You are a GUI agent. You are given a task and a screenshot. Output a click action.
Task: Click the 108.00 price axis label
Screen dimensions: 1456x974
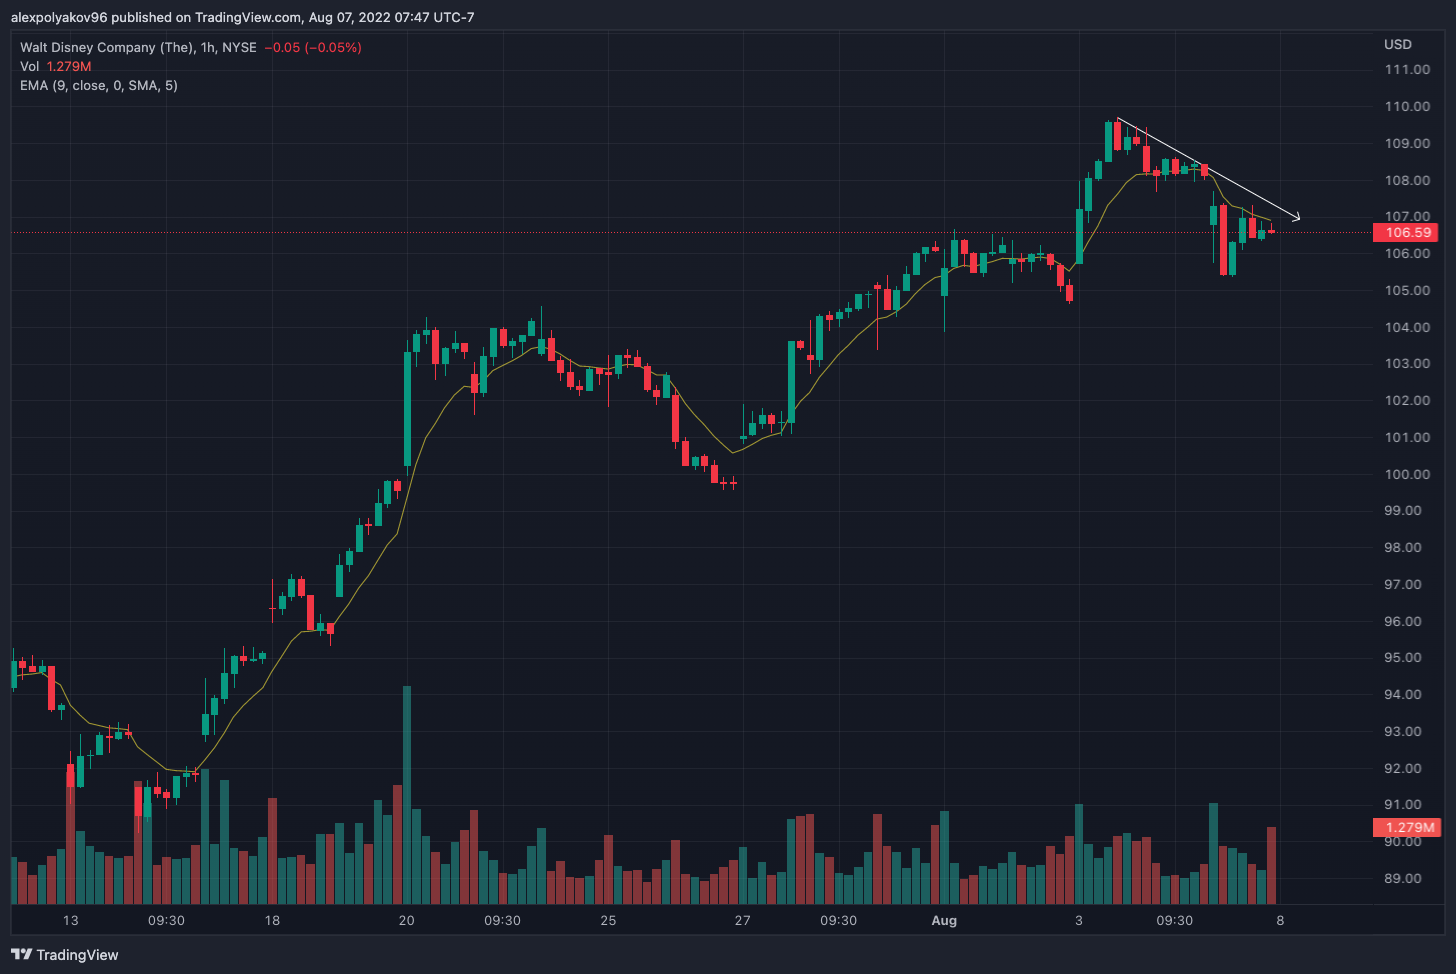[1407, 180]
